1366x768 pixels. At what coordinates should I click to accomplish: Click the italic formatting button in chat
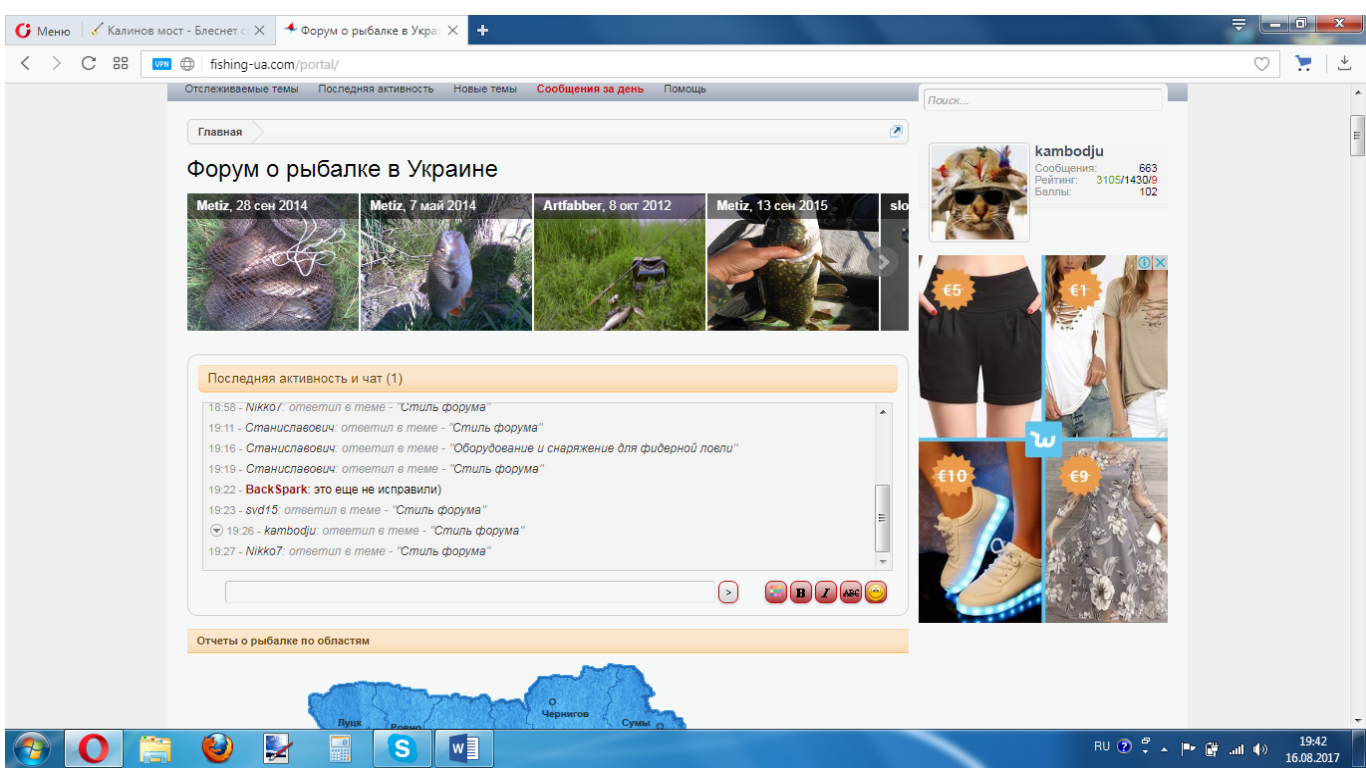(825, 593)
